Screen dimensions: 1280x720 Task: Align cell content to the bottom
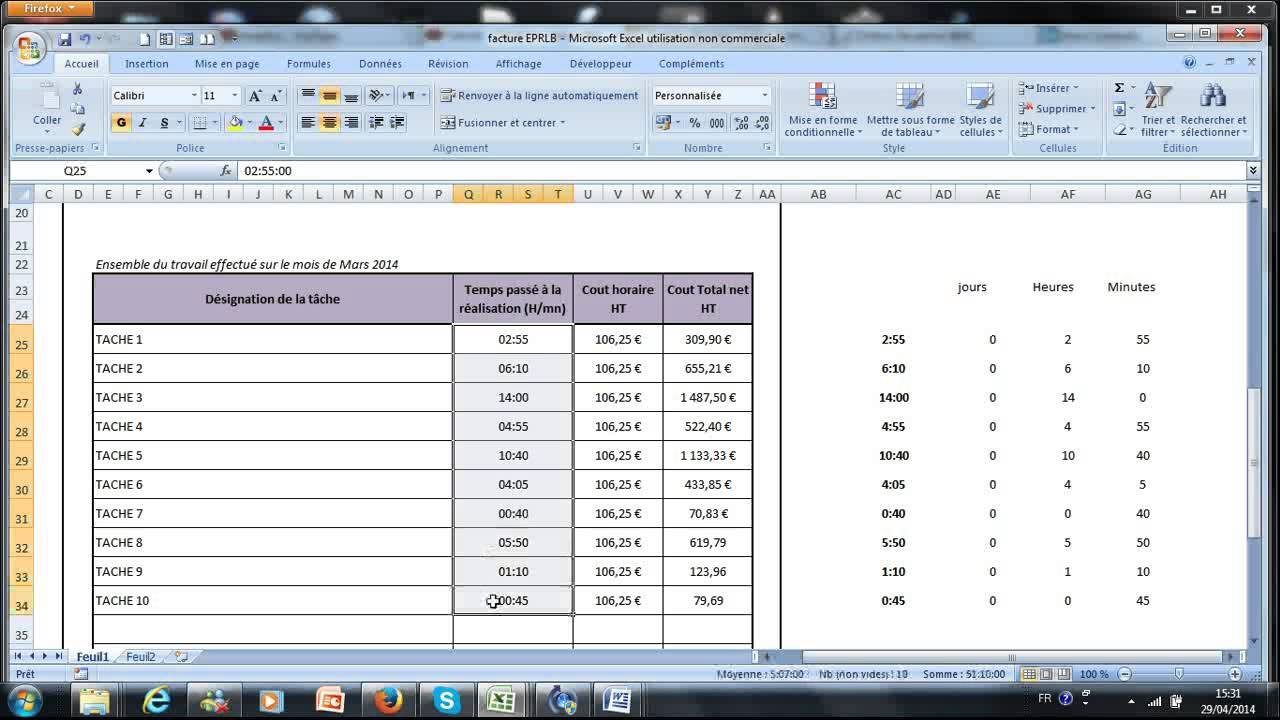[351, 96]
